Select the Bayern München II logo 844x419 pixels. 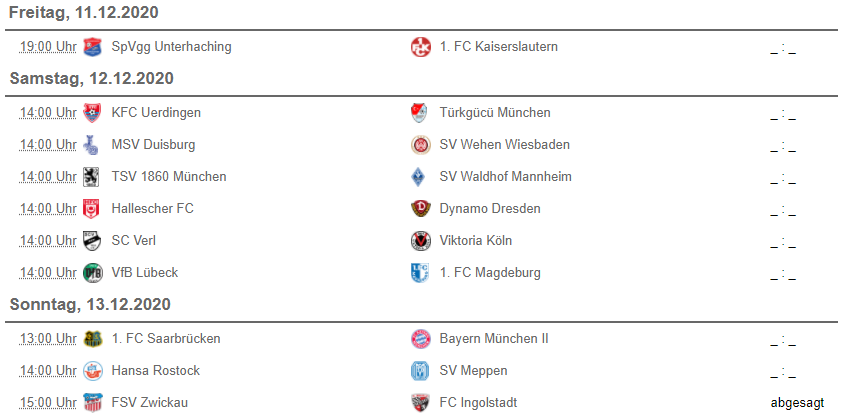coord(420,339)
